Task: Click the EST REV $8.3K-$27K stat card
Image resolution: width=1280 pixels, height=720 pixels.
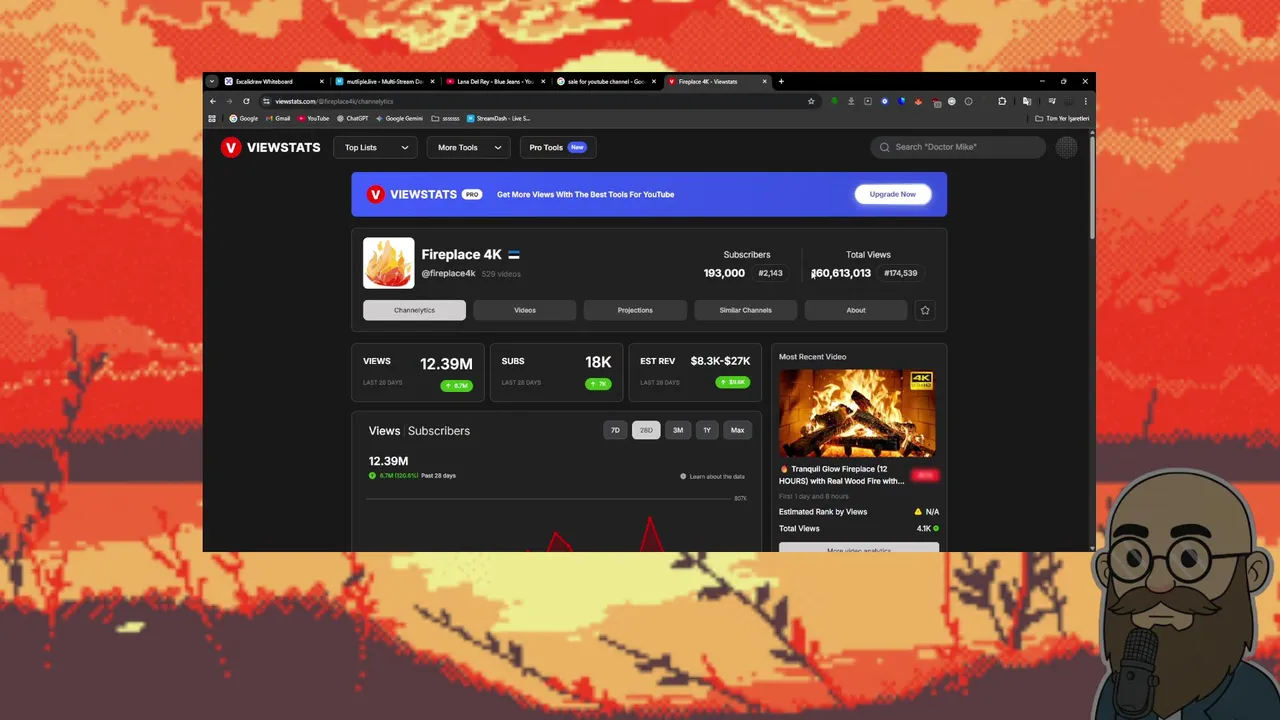Action: 695,372
